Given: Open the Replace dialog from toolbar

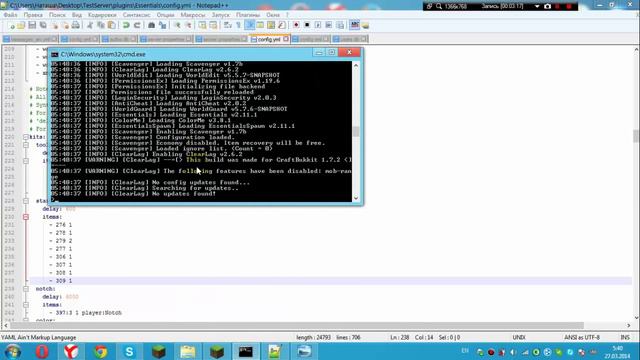Looking at the screenshot, I should tap(162, 25).
